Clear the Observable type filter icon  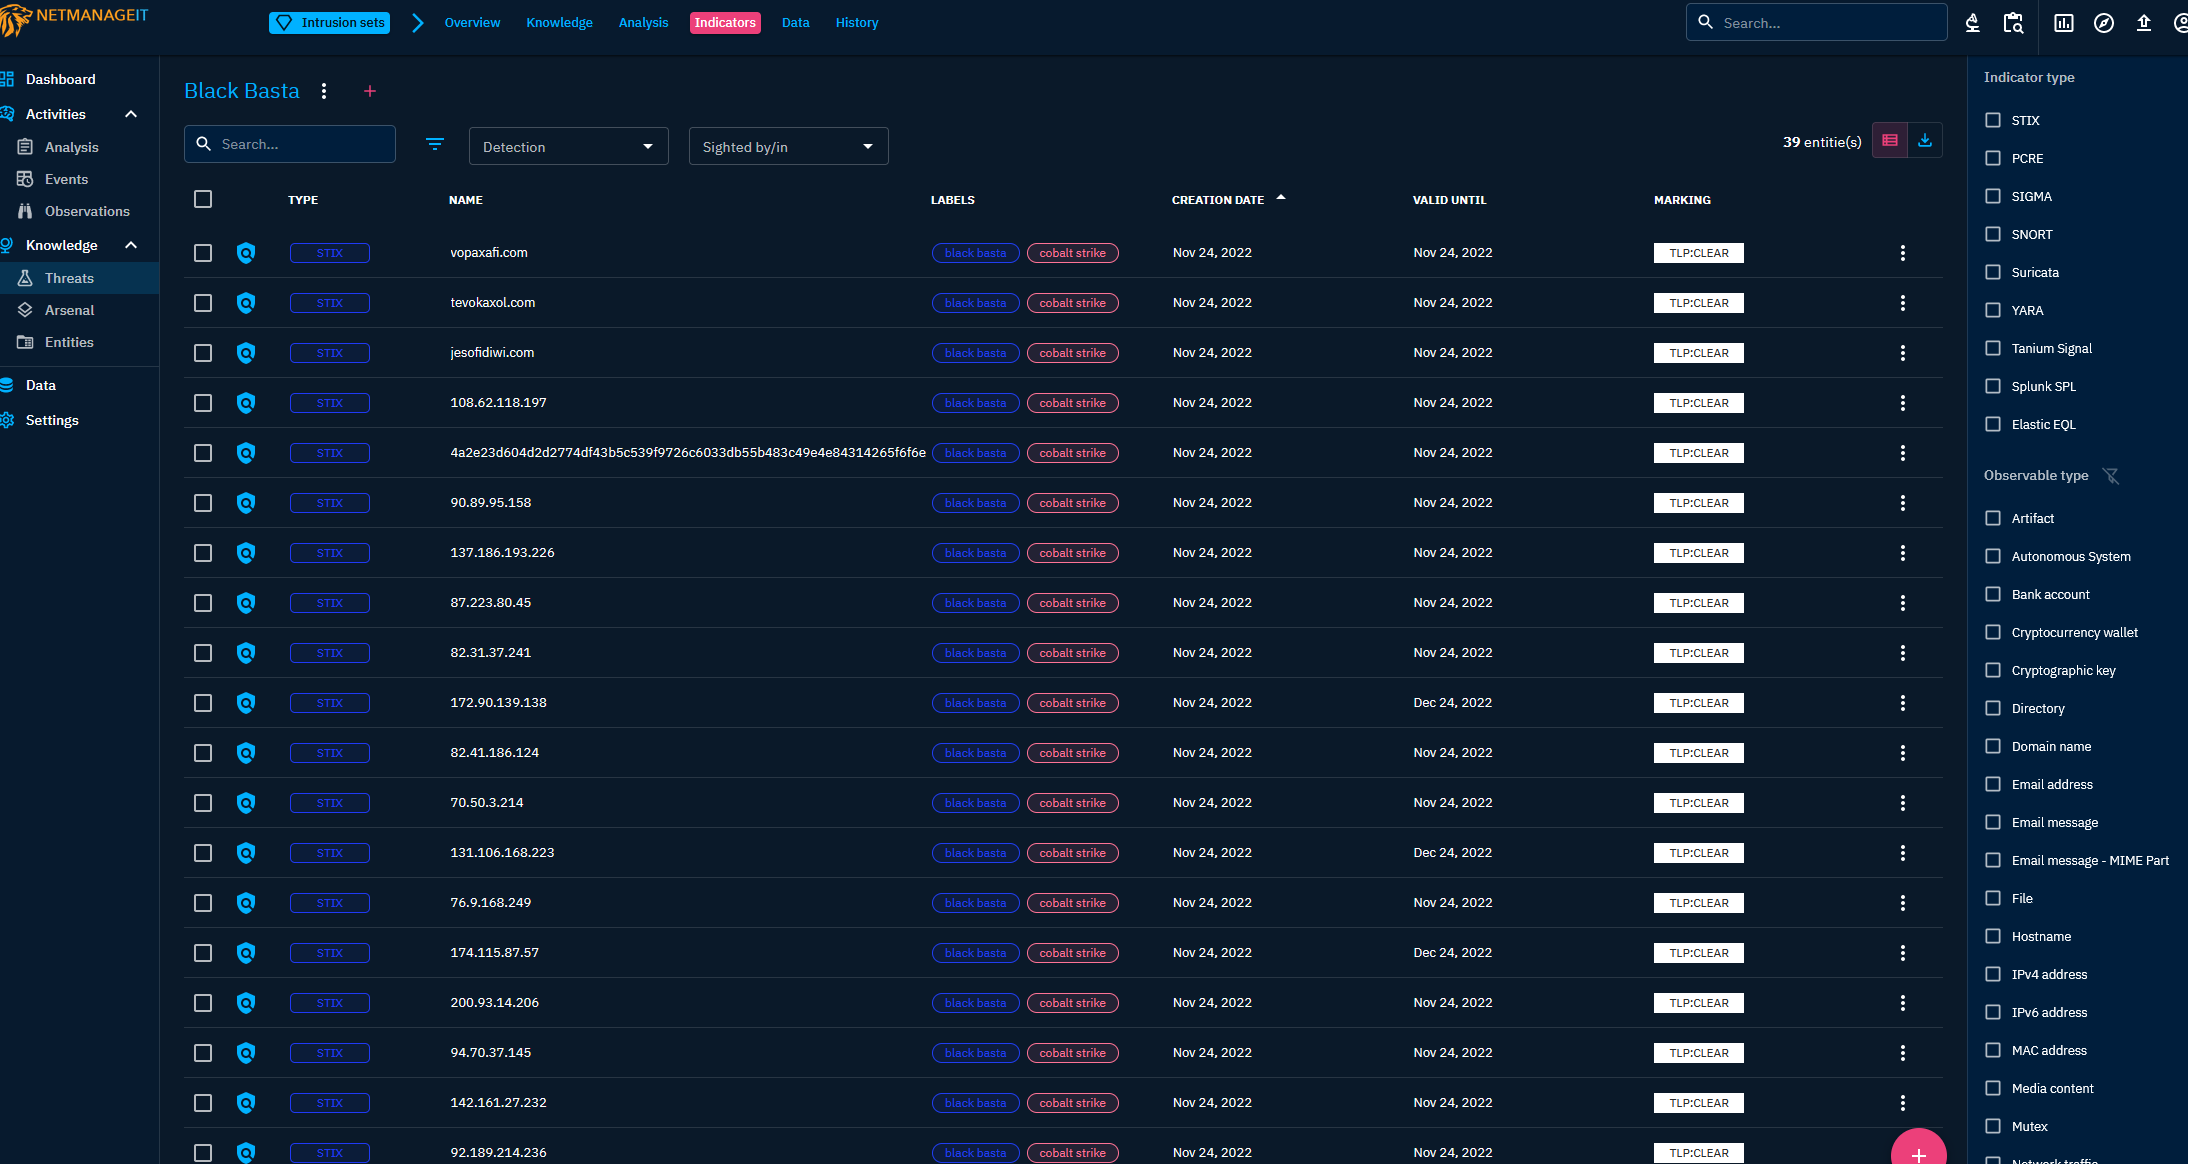coord(2111,476)
